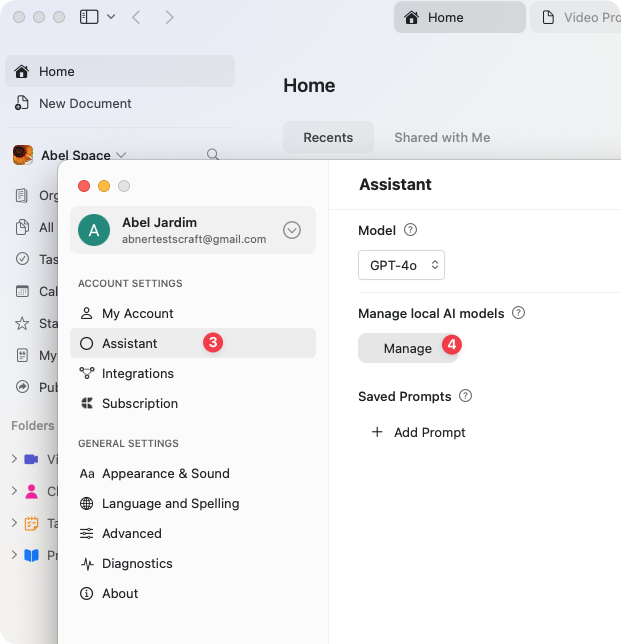The height and width of the screenshot is (644, 621).
Task: Click the Integrations nodes icon
Action: pyautogui.click(x=87, y=373)
